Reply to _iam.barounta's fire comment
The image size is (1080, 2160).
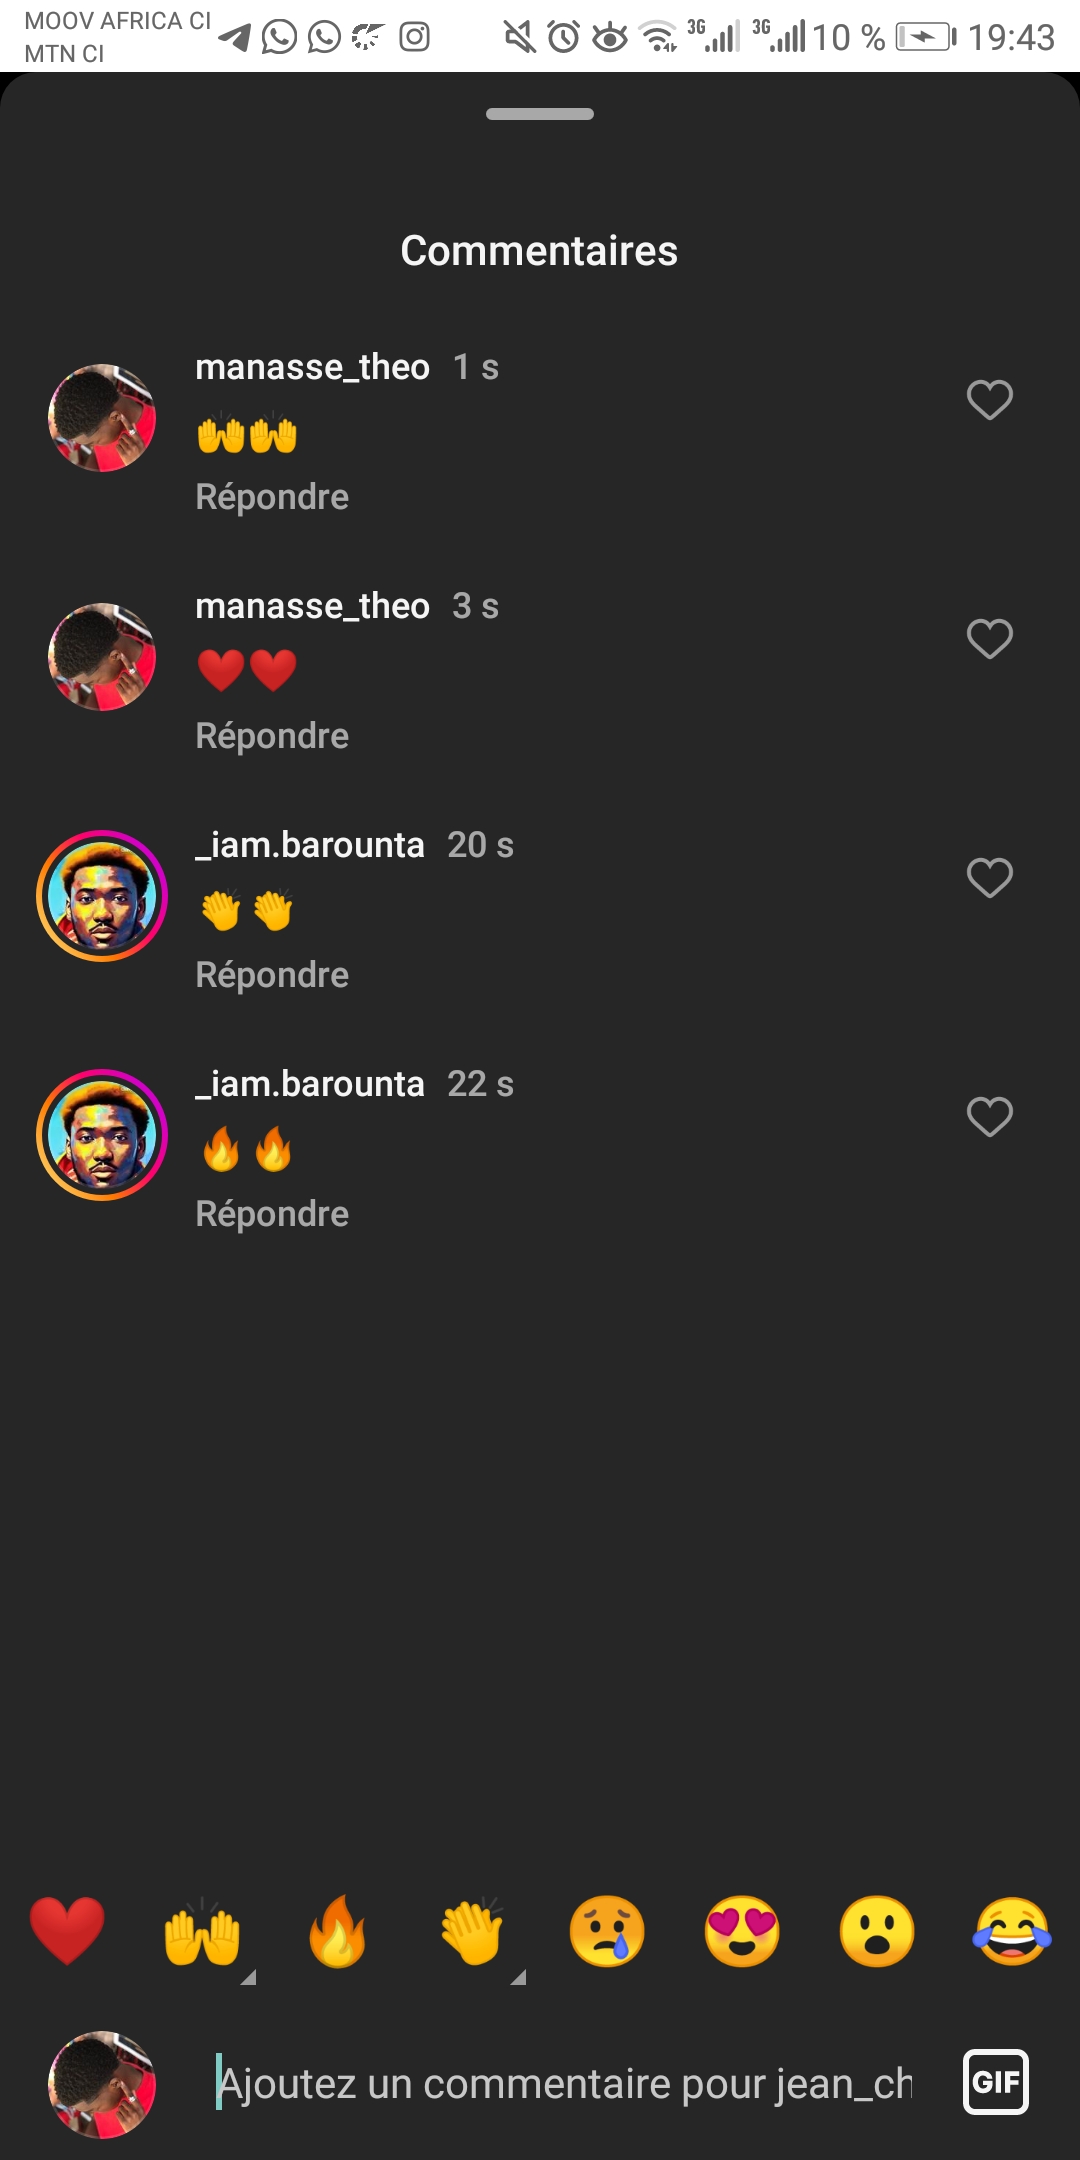tap(272, 1214)
